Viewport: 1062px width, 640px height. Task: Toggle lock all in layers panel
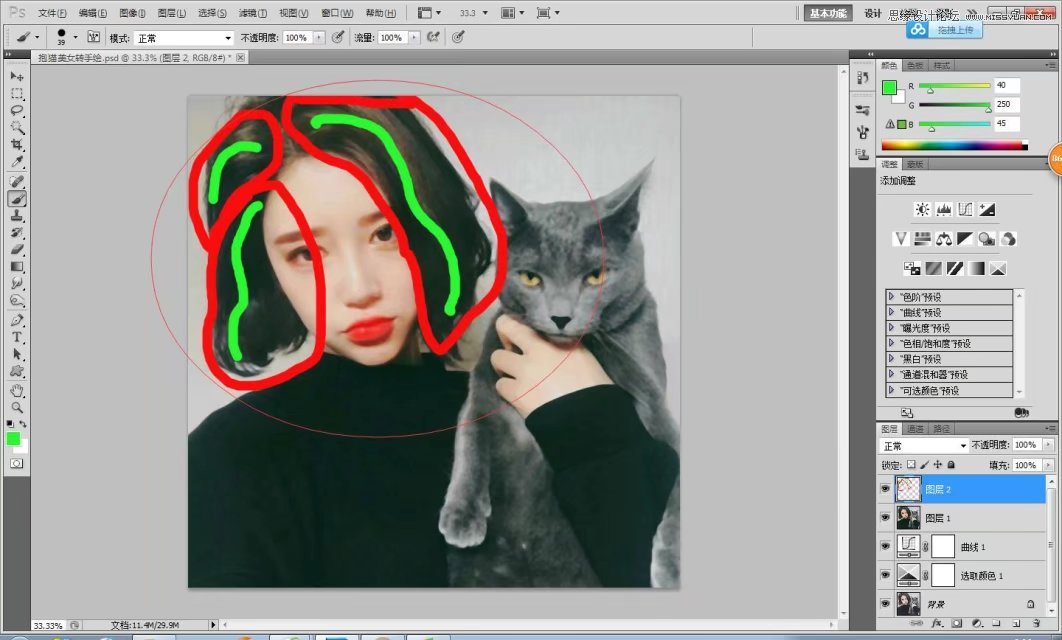[951, 465]
